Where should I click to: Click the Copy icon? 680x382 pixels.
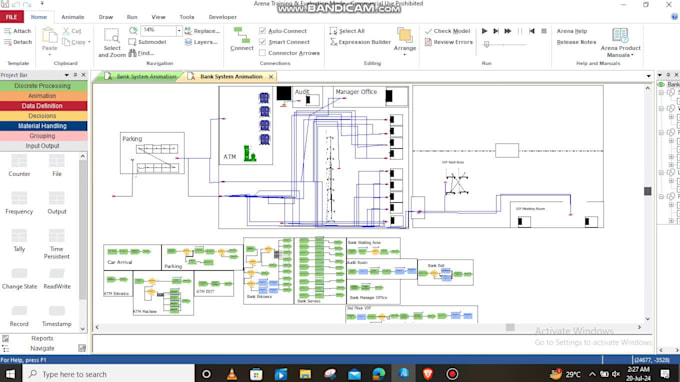coord(66,42)
